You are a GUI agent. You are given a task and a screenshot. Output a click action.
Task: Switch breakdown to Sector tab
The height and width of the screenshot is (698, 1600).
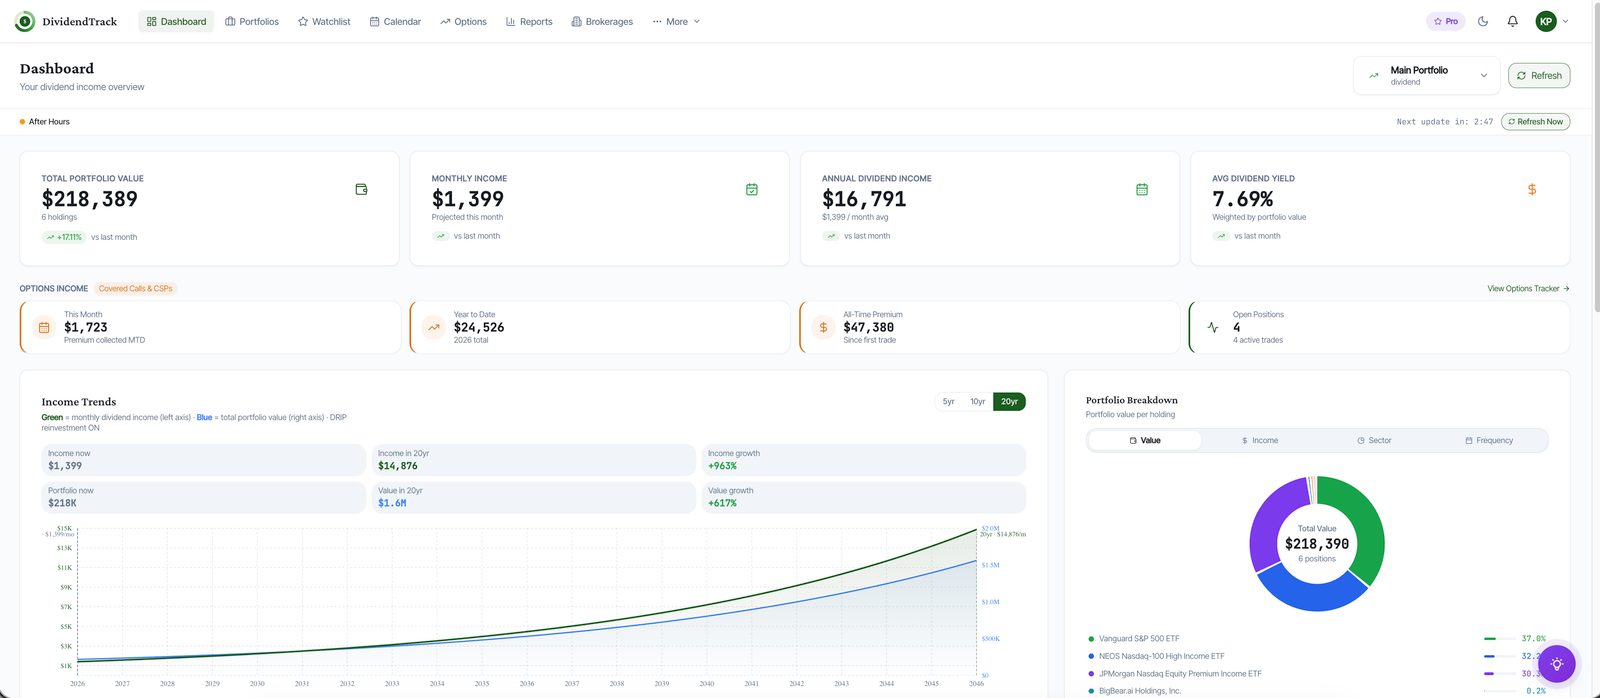pyautogui.click(x=1375, y=440)
